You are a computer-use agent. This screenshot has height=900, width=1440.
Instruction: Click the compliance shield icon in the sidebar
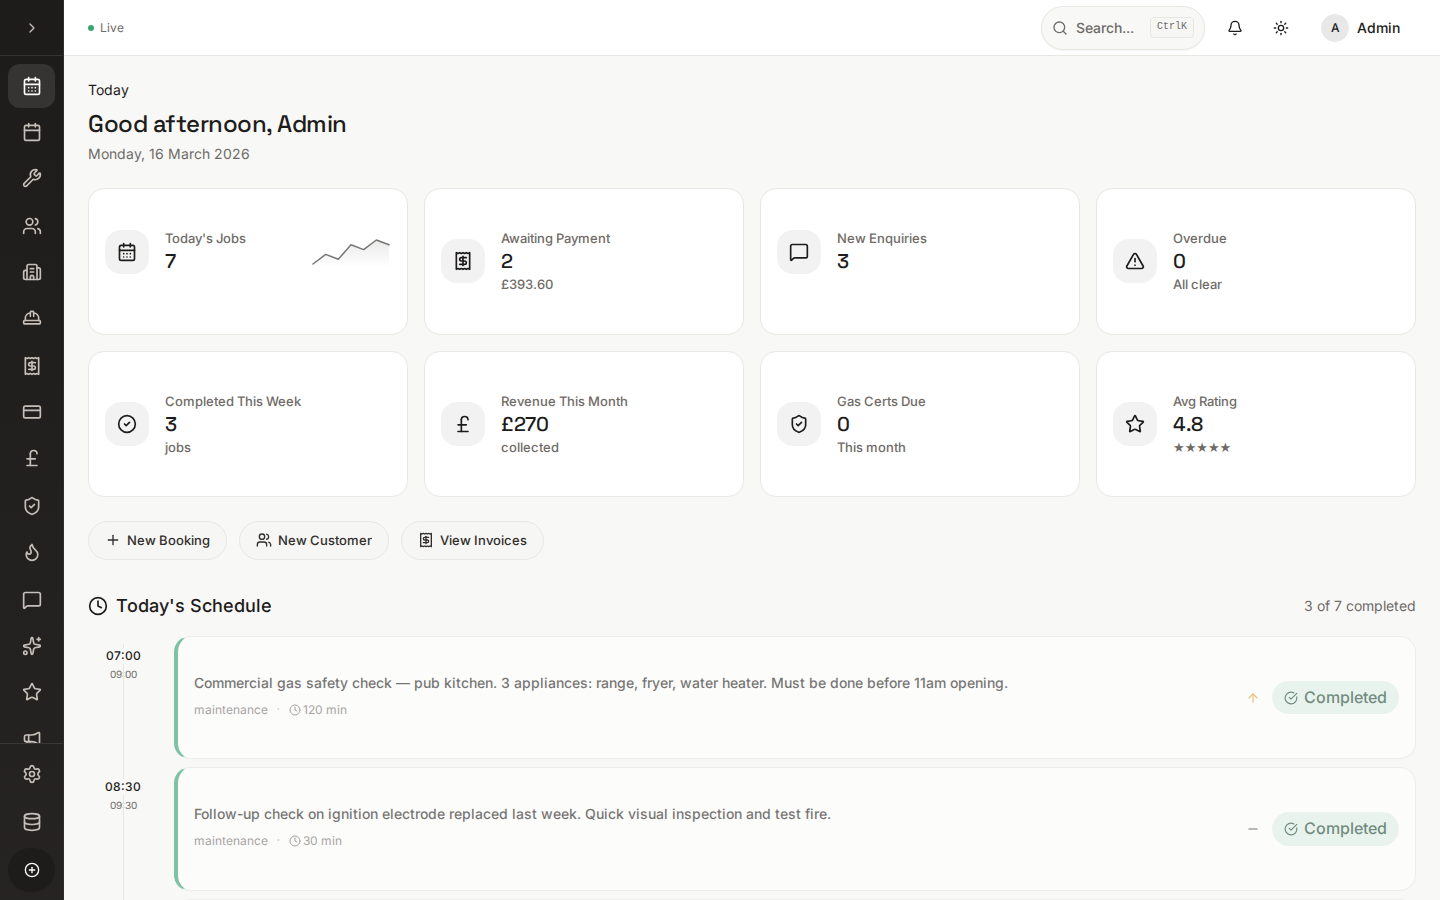pyautogui.click(x=31, y=506)
